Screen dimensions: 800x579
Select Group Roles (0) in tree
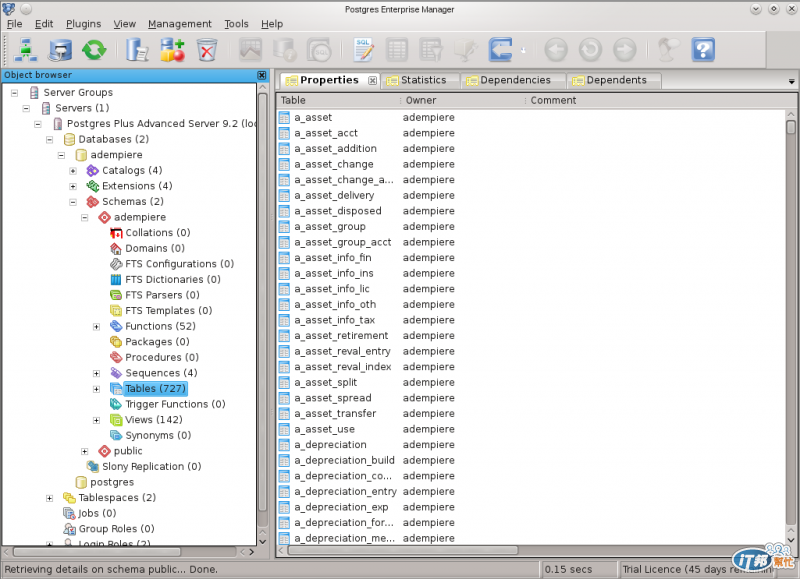[116, 528]
